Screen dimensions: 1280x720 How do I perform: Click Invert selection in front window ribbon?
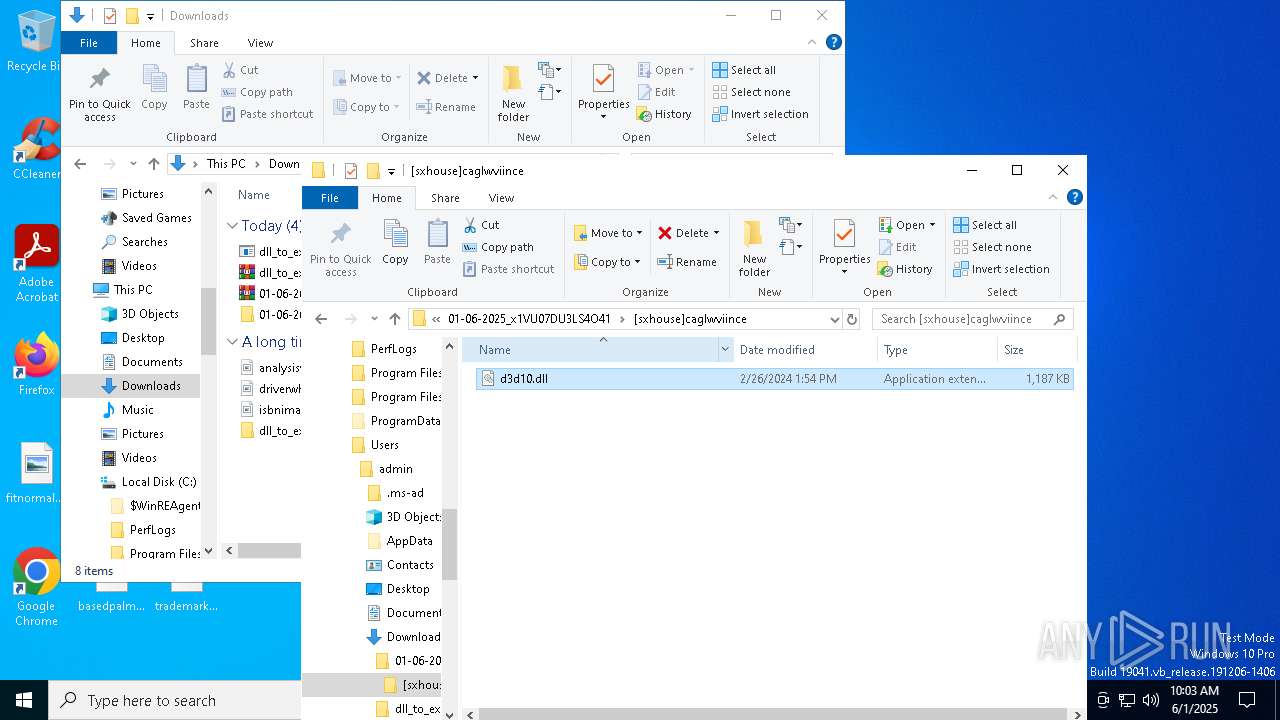pos(1001,269)
